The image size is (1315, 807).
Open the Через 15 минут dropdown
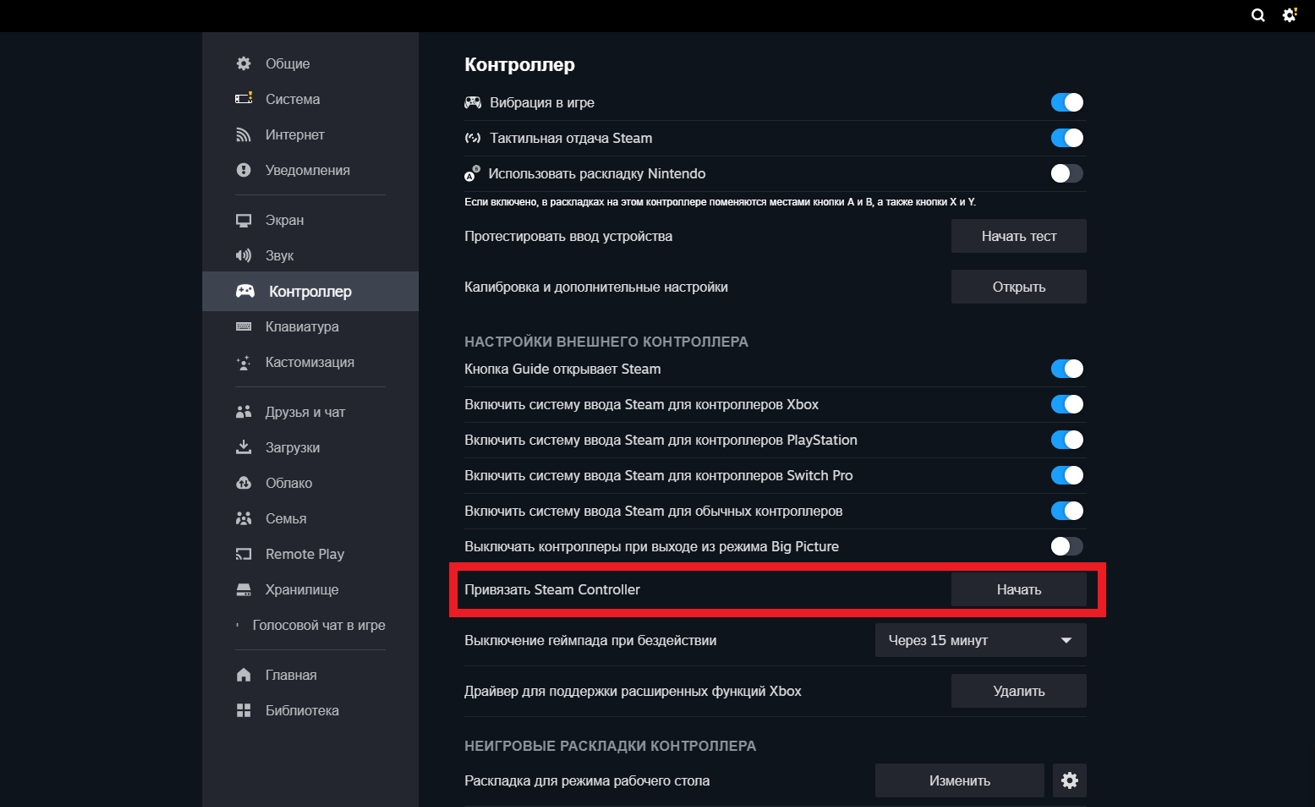(x=980, y=640)
